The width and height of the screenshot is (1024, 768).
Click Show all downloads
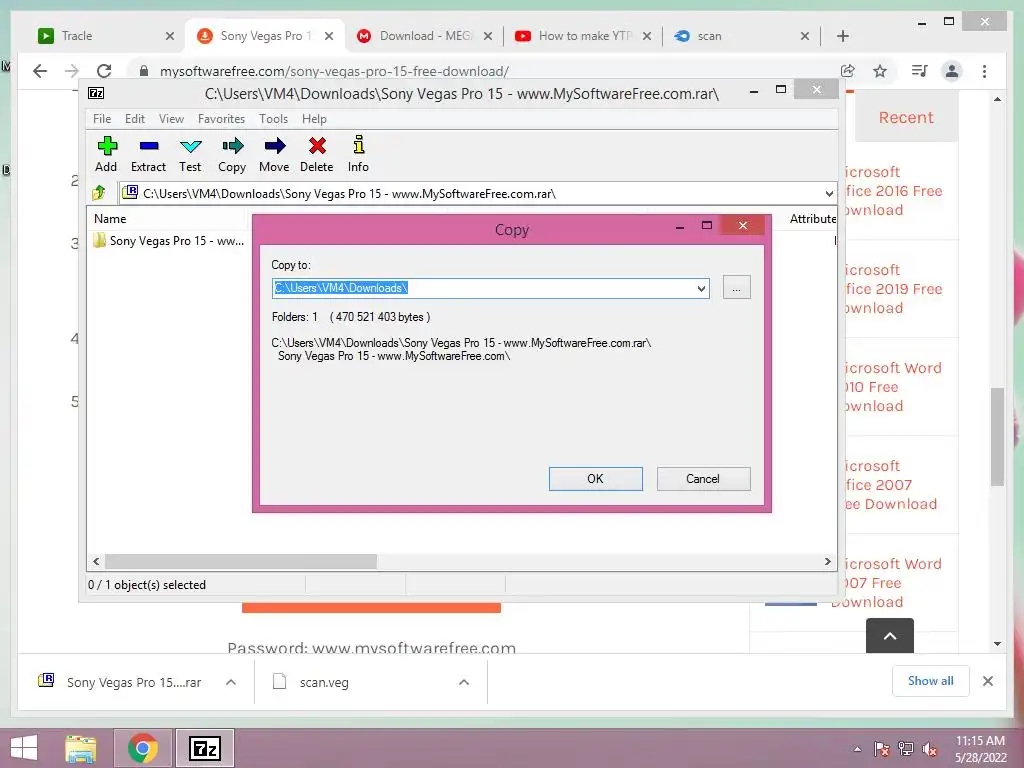pos(931,680)
